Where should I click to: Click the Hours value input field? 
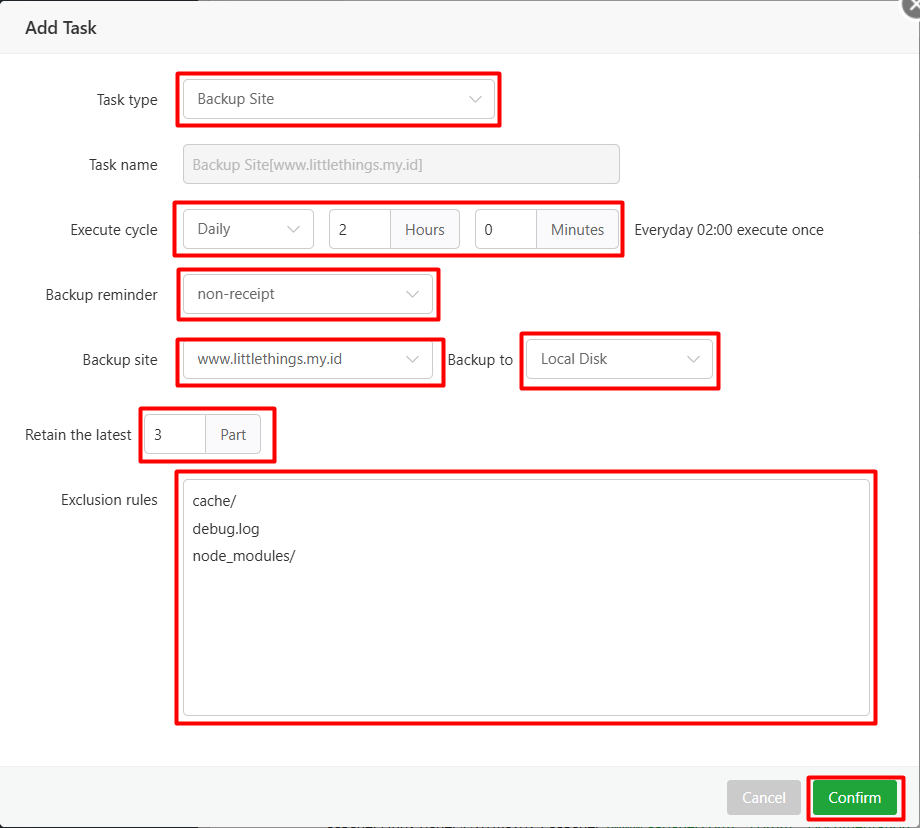tap(360, 229)
